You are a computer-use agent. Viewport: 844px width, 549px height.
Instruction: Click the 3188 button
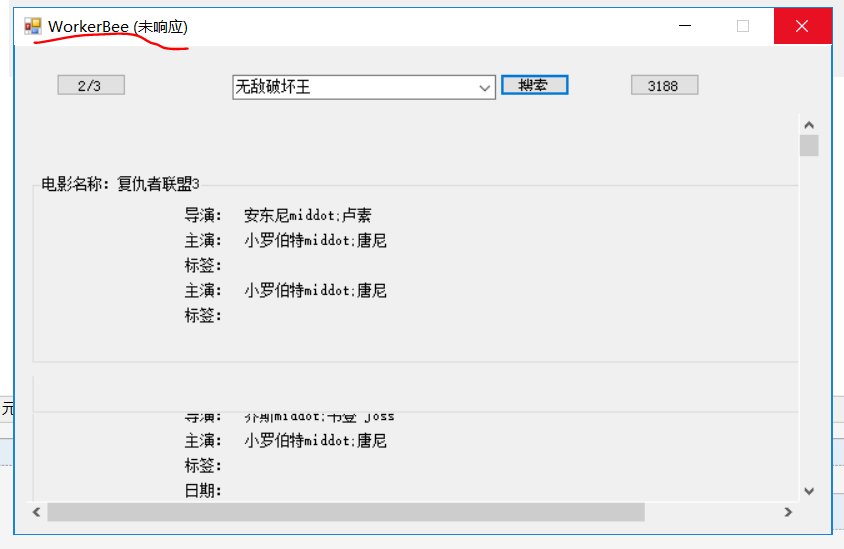665,85
